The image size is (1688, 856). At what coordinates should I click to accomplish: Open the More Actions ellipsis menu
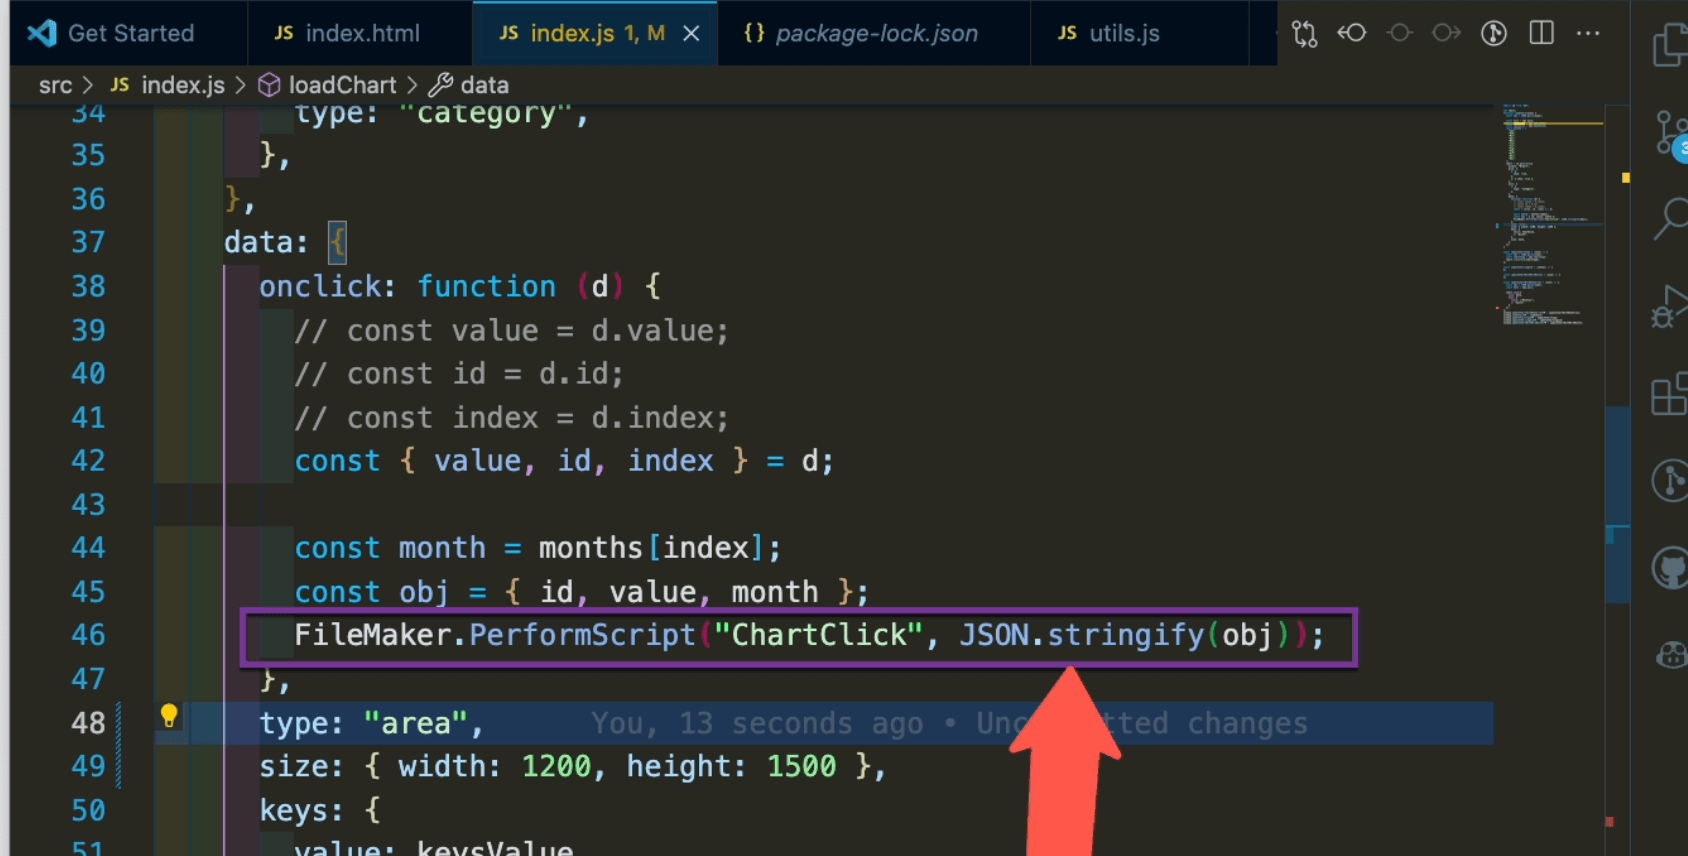pyautogui.click(x=1588, y=33)
